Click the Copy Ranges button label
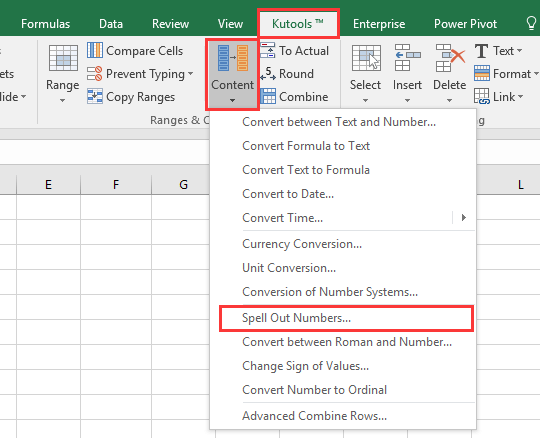540x438 pixels. (x=141, y=97)
